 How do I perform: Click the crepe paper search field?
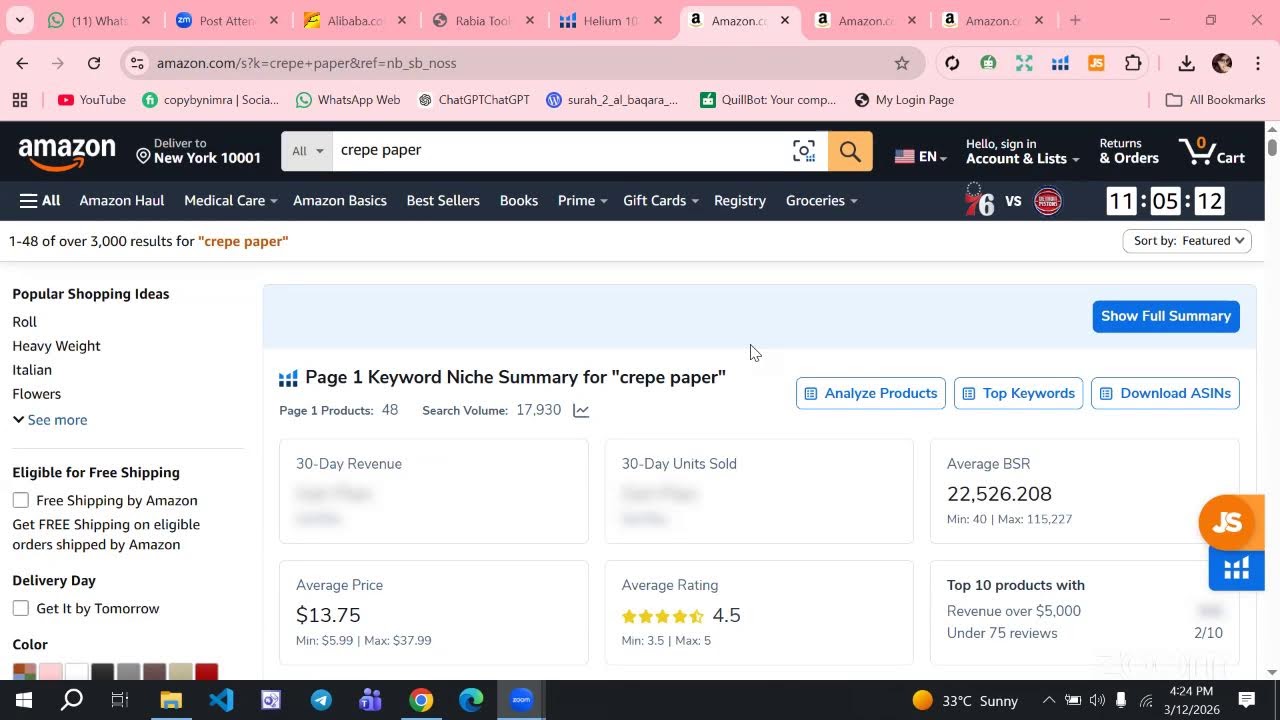click(x=560, y=151)
